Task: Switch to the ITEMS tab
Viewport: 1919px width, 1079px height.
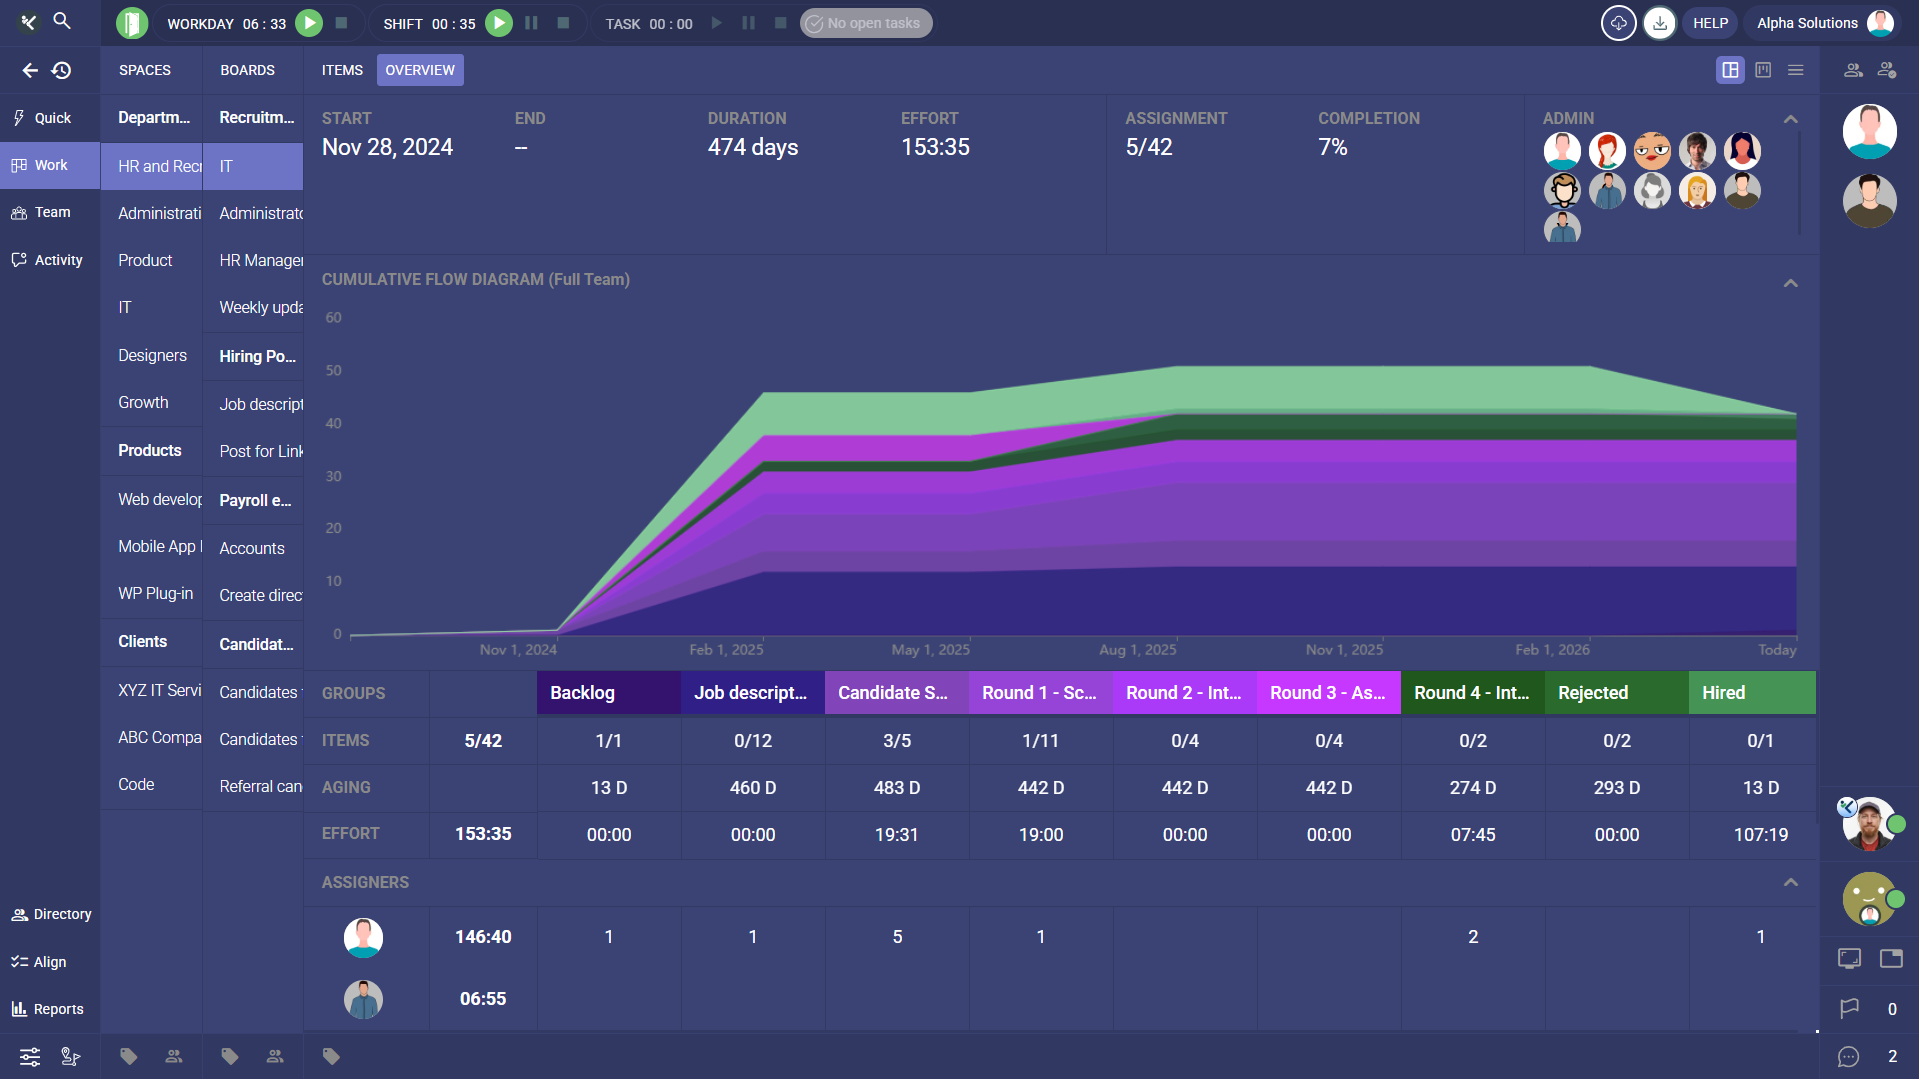Action: pos(342,70)
